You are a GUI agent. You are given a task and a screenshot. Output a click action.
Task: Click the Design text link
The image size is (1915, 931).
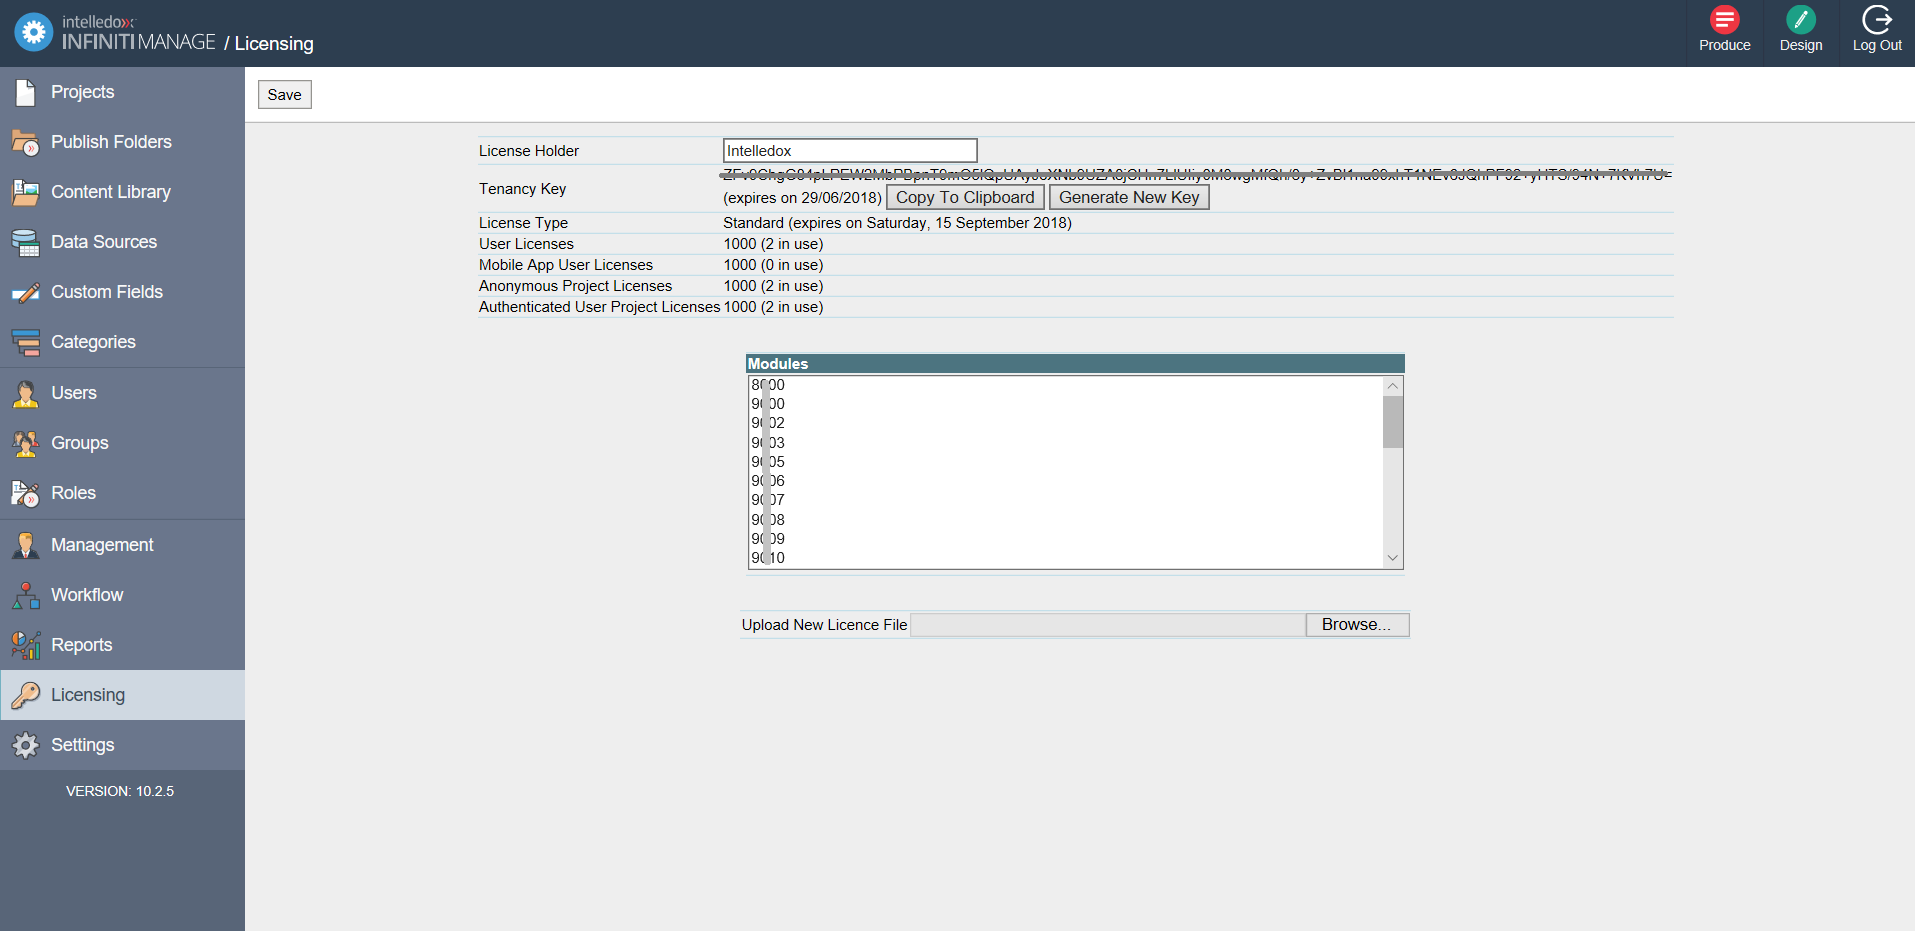click(x=1800, y=45)
